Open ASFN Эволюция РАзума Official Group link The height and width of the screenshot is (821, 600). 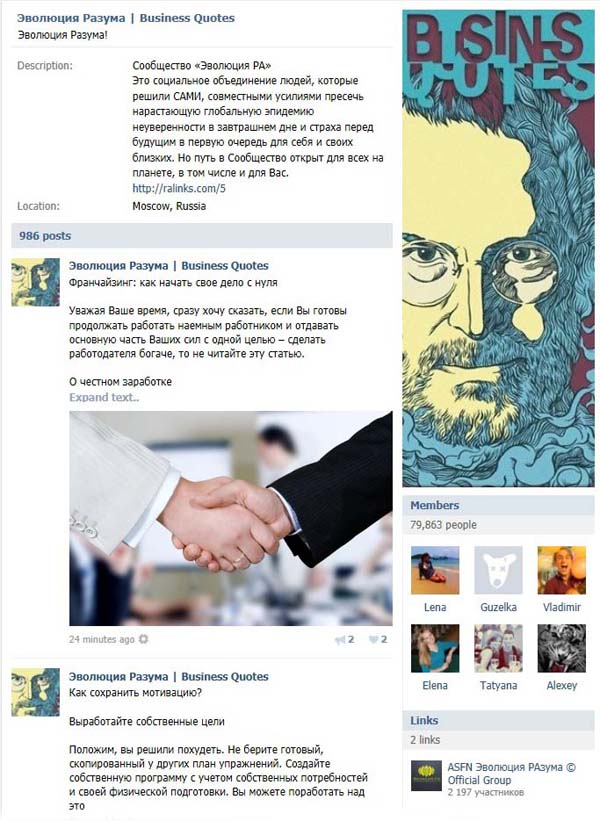[x=511, y=773]
